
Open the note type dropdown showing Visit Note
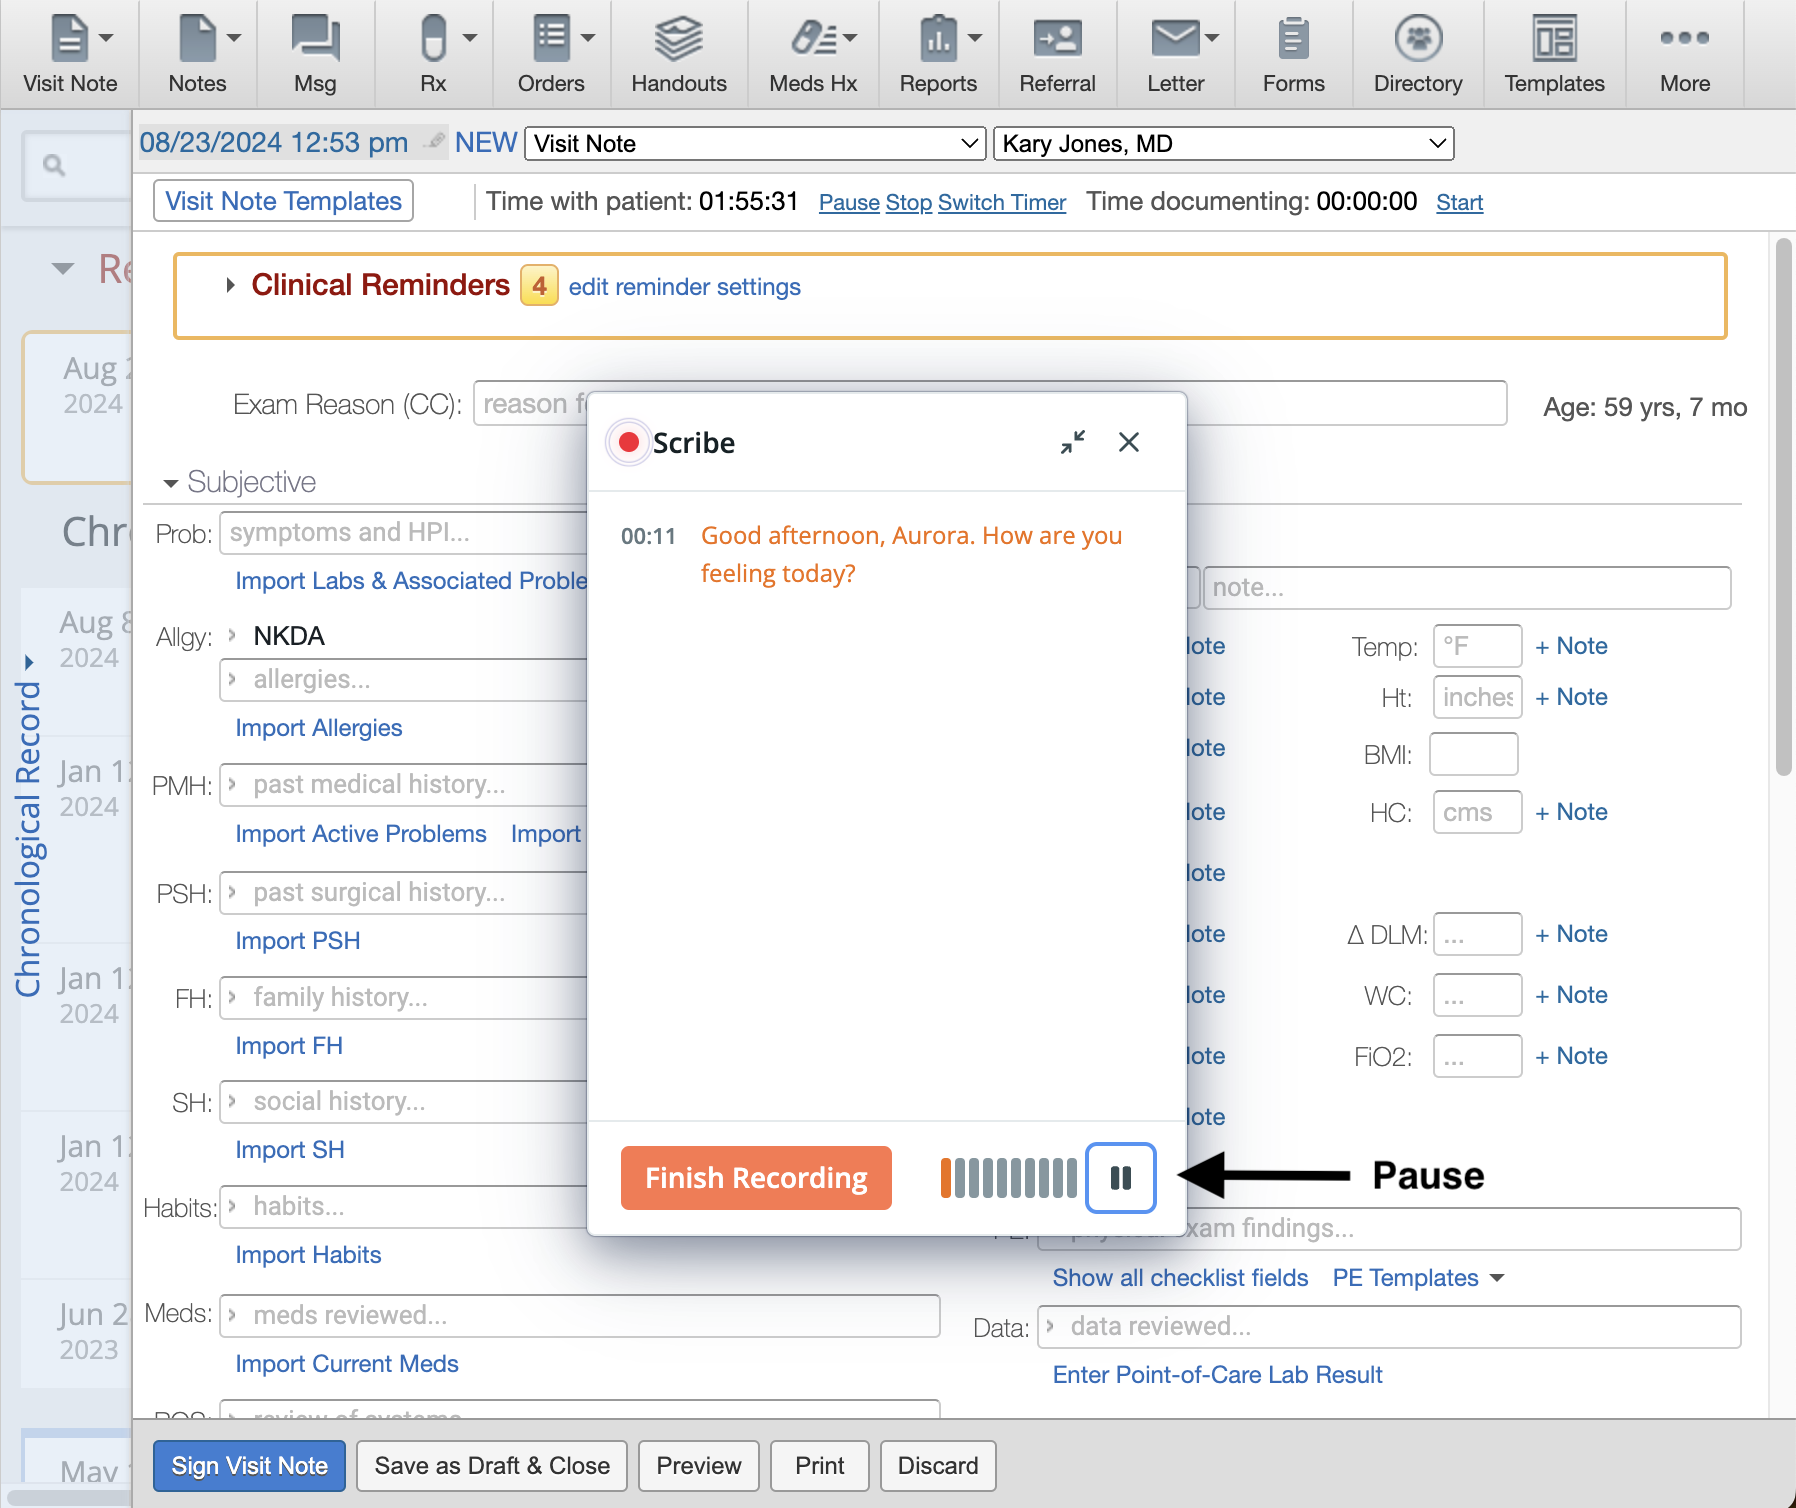pyautogui.click(x=754, y=143)
